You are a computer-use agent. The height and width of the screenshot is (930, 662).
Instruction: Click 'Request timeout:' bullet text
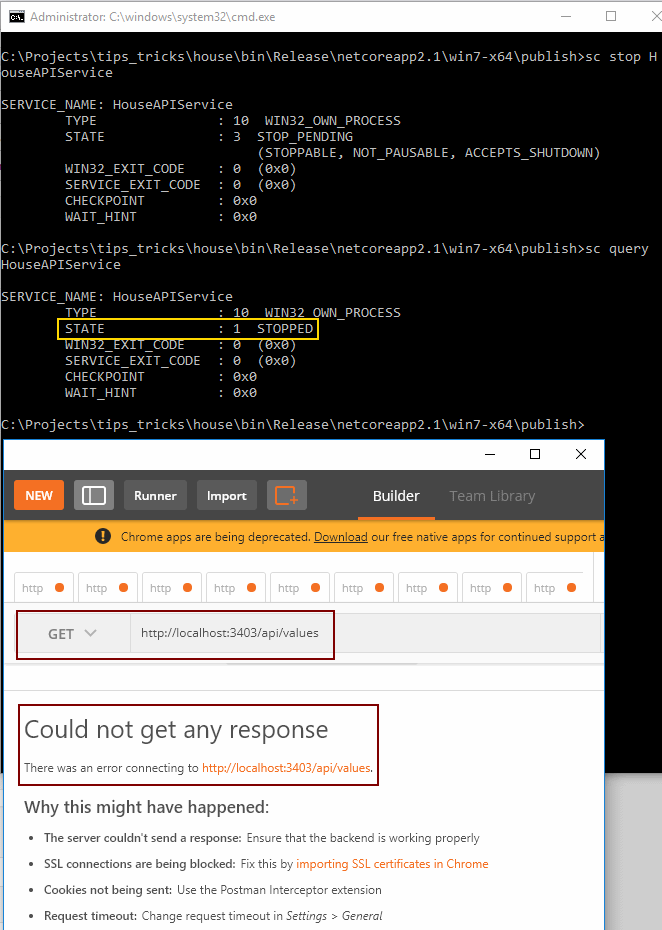[91, 916]
